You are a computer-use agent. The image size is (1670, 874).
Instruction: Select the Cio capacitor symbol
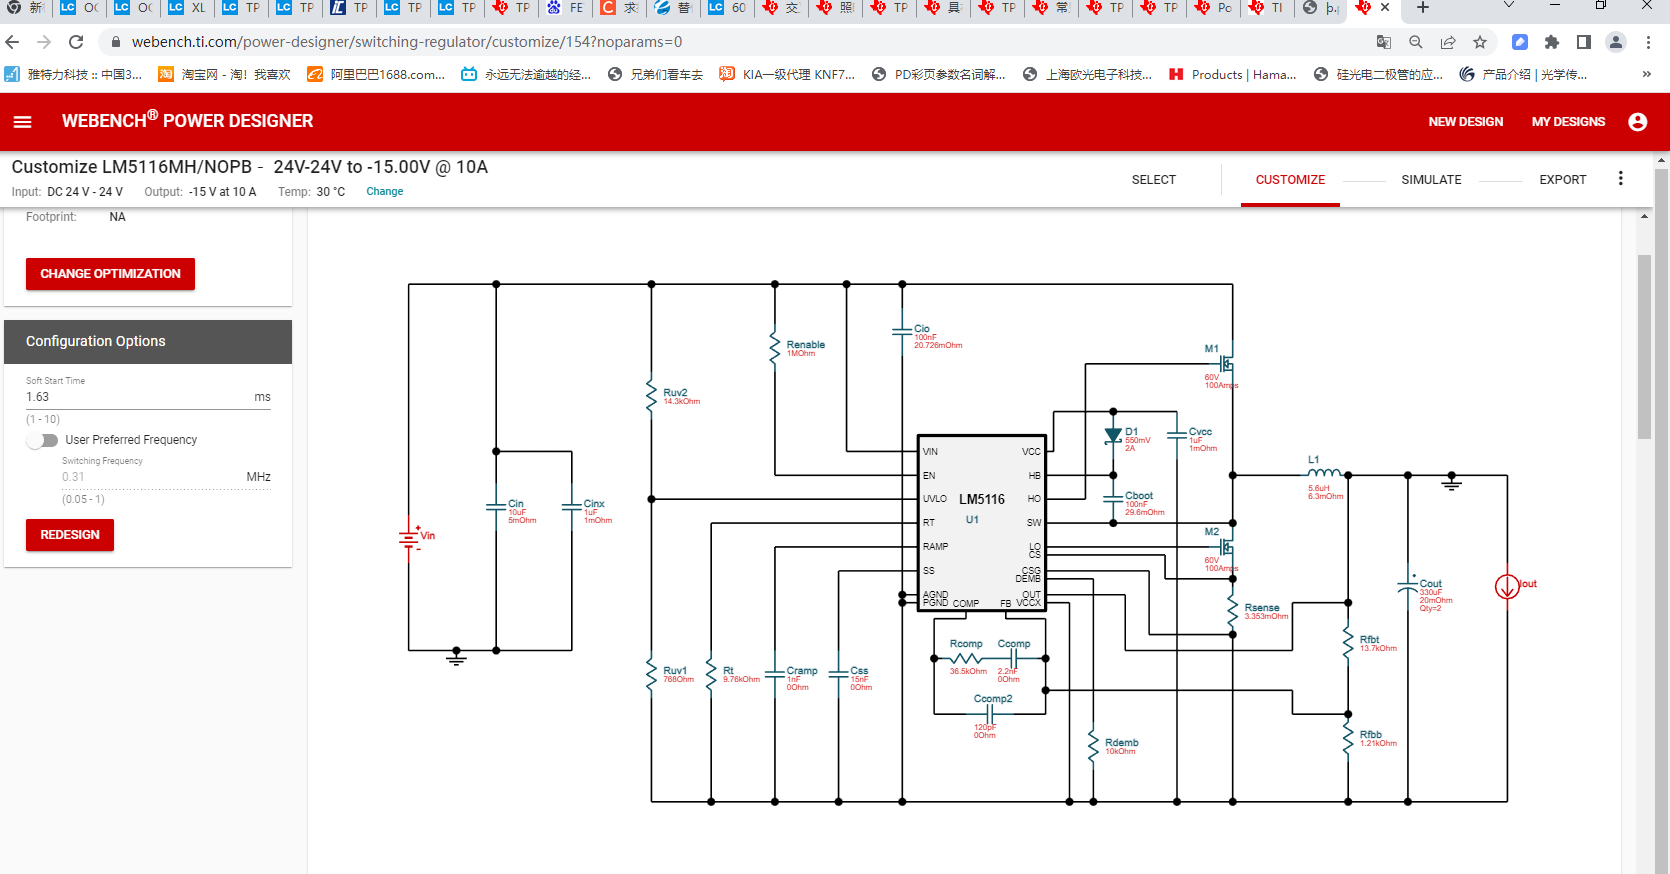902,332
